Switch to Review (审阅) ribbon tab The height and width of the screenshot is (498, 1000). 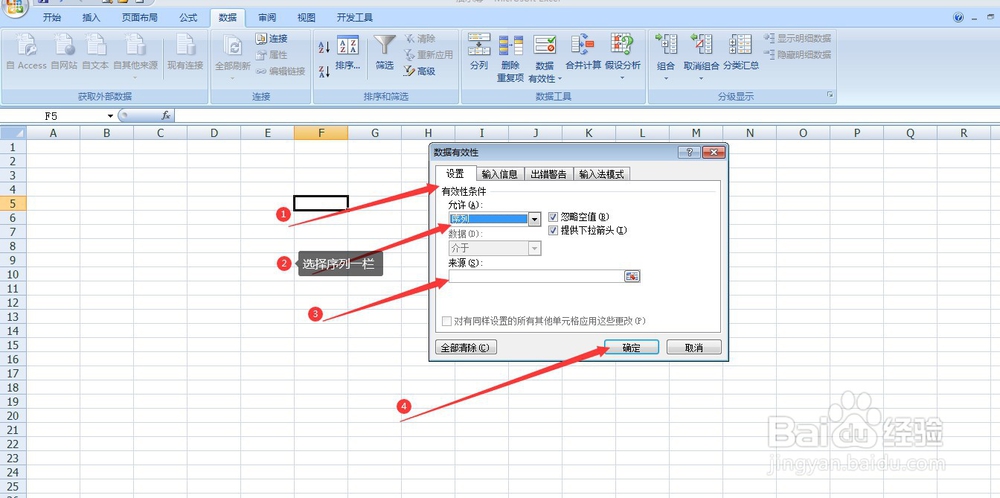coord(267,18)
